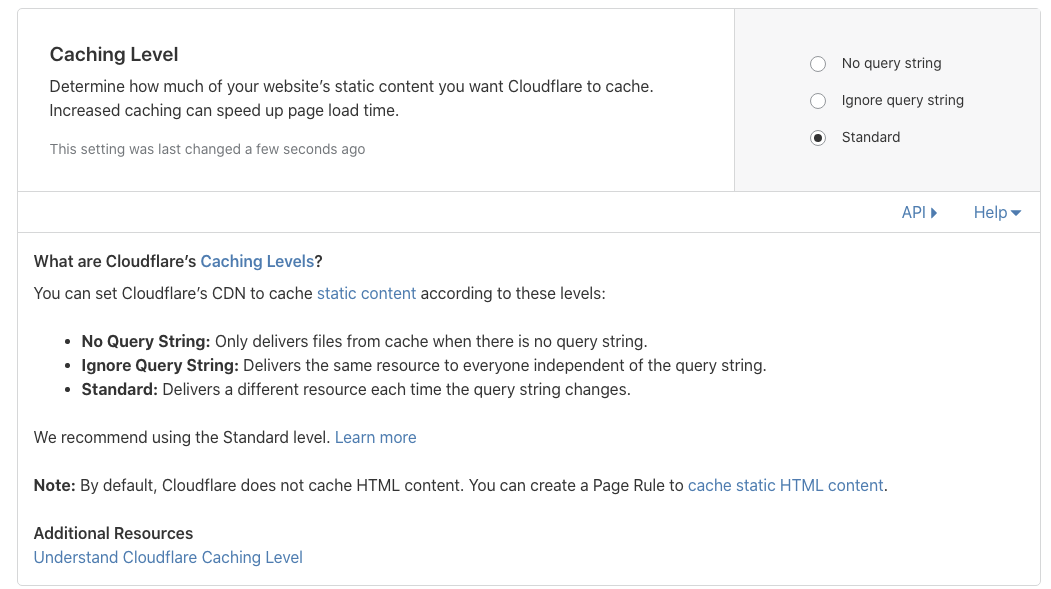Follow the static content link
1051x589 pixels.
(366, 293)
